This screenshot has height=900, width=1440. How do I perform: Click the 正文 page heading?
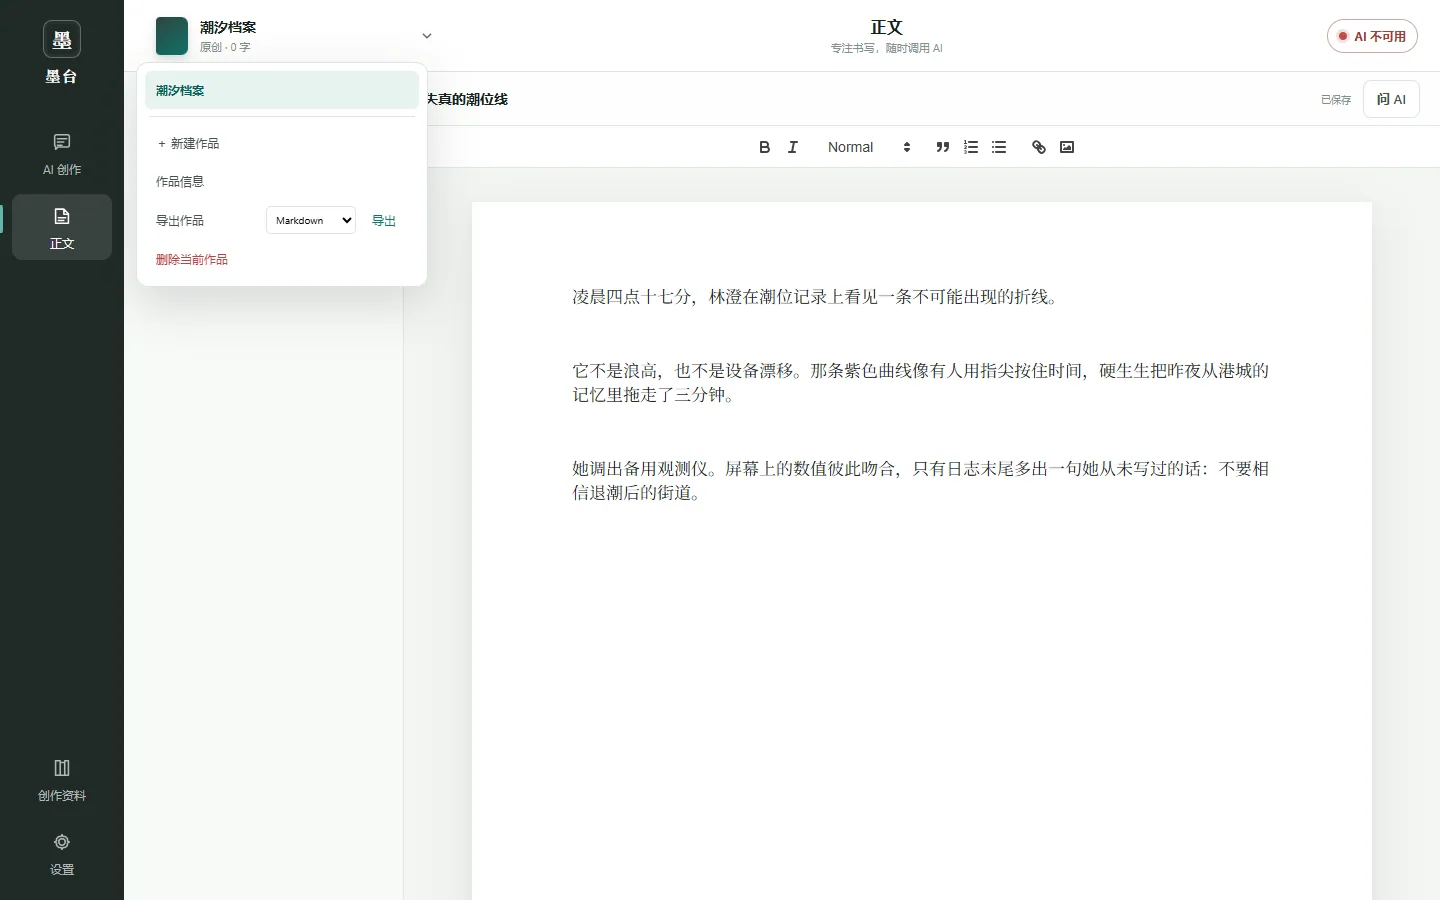[887, 27]
